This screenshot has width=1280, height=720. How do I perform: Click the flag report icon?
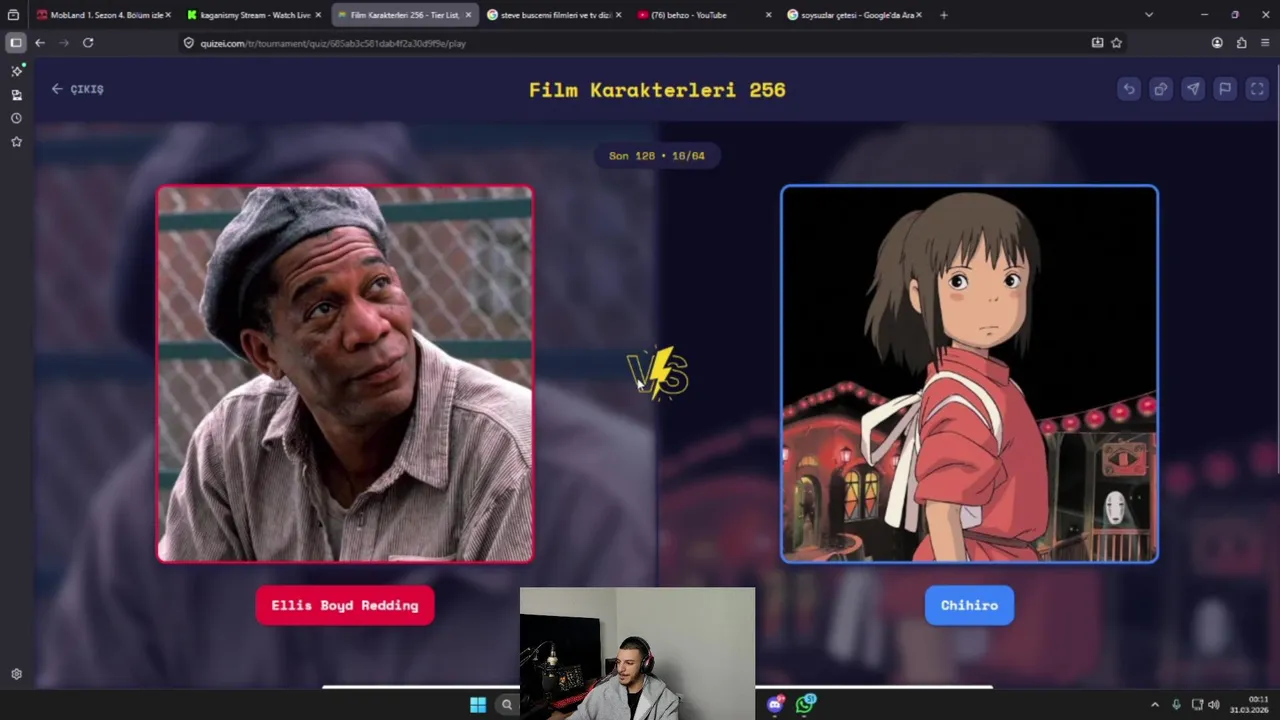click(x=1225, y=89)
